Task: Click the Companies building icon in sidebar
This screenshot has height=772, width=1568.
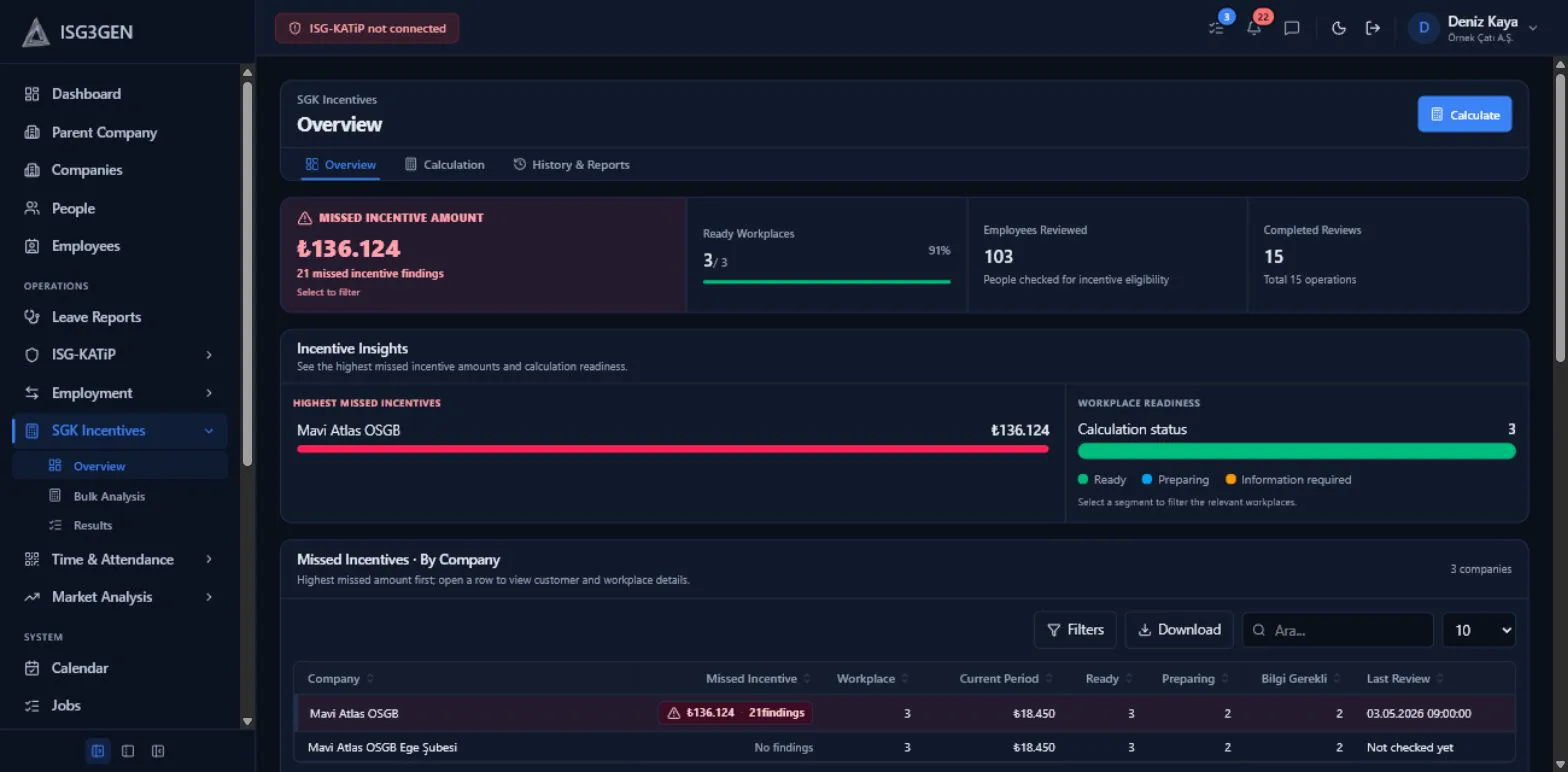Action: [32, 170]
